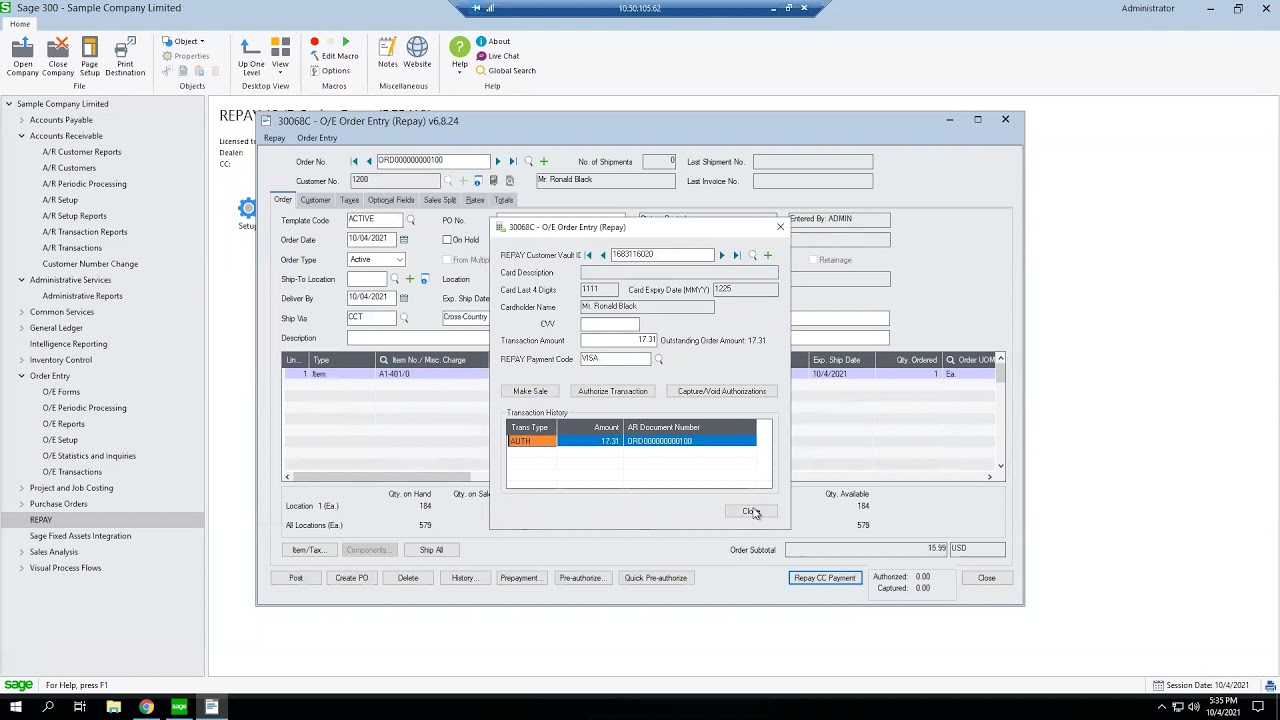The height and width of the screenshot is (720, 1280).
Task: Click the Post button
Action: 296,578
